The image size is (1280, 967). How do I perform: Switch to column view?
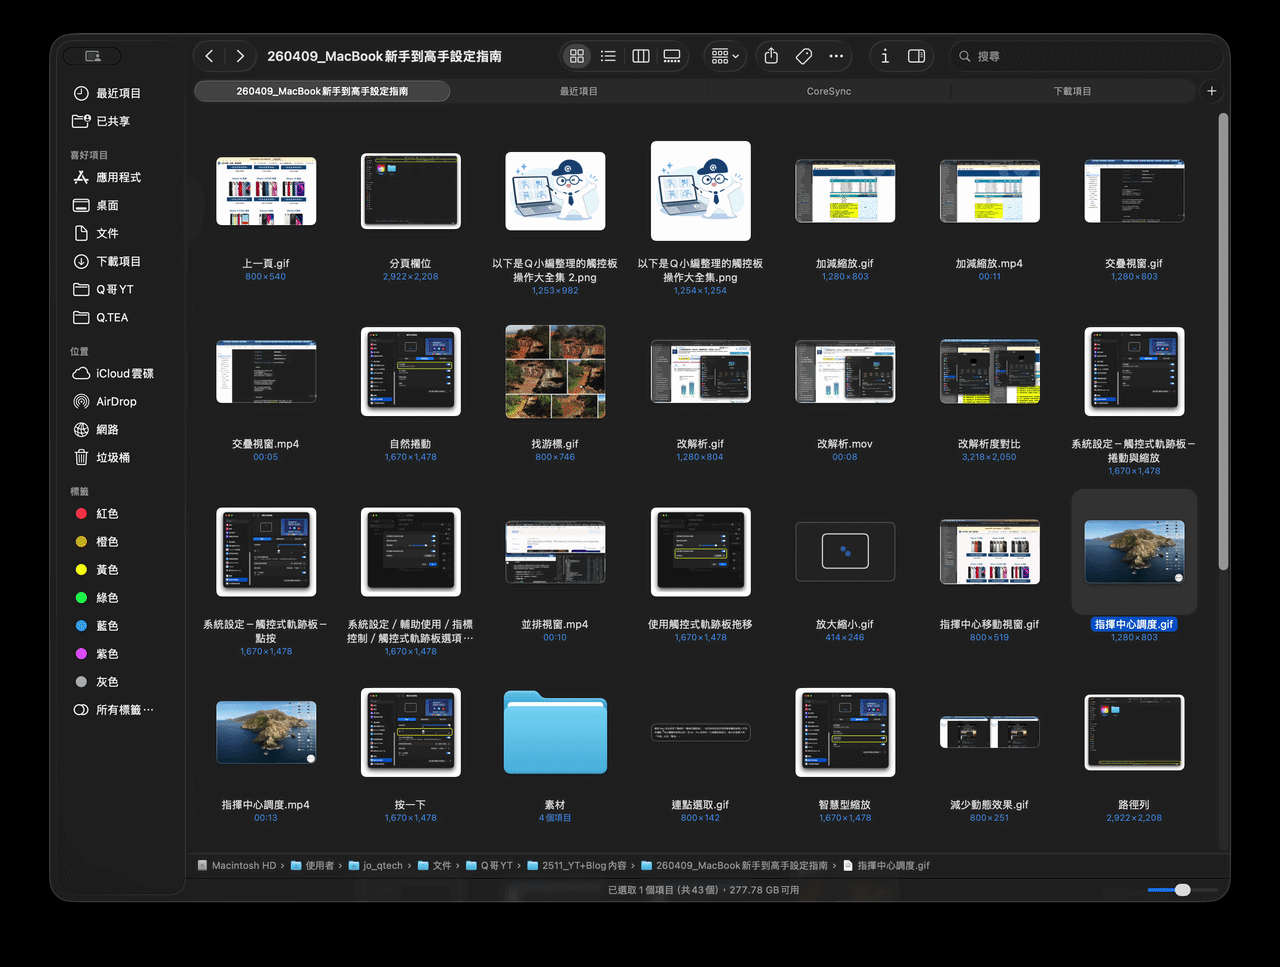[641, 56]
